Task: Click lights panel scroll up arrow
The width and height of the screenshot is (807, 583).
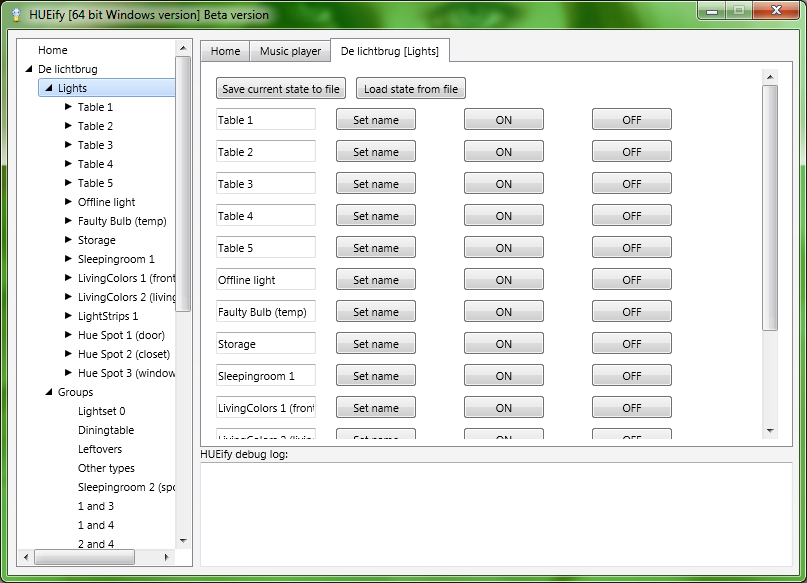Action: (x=770, y=77)
